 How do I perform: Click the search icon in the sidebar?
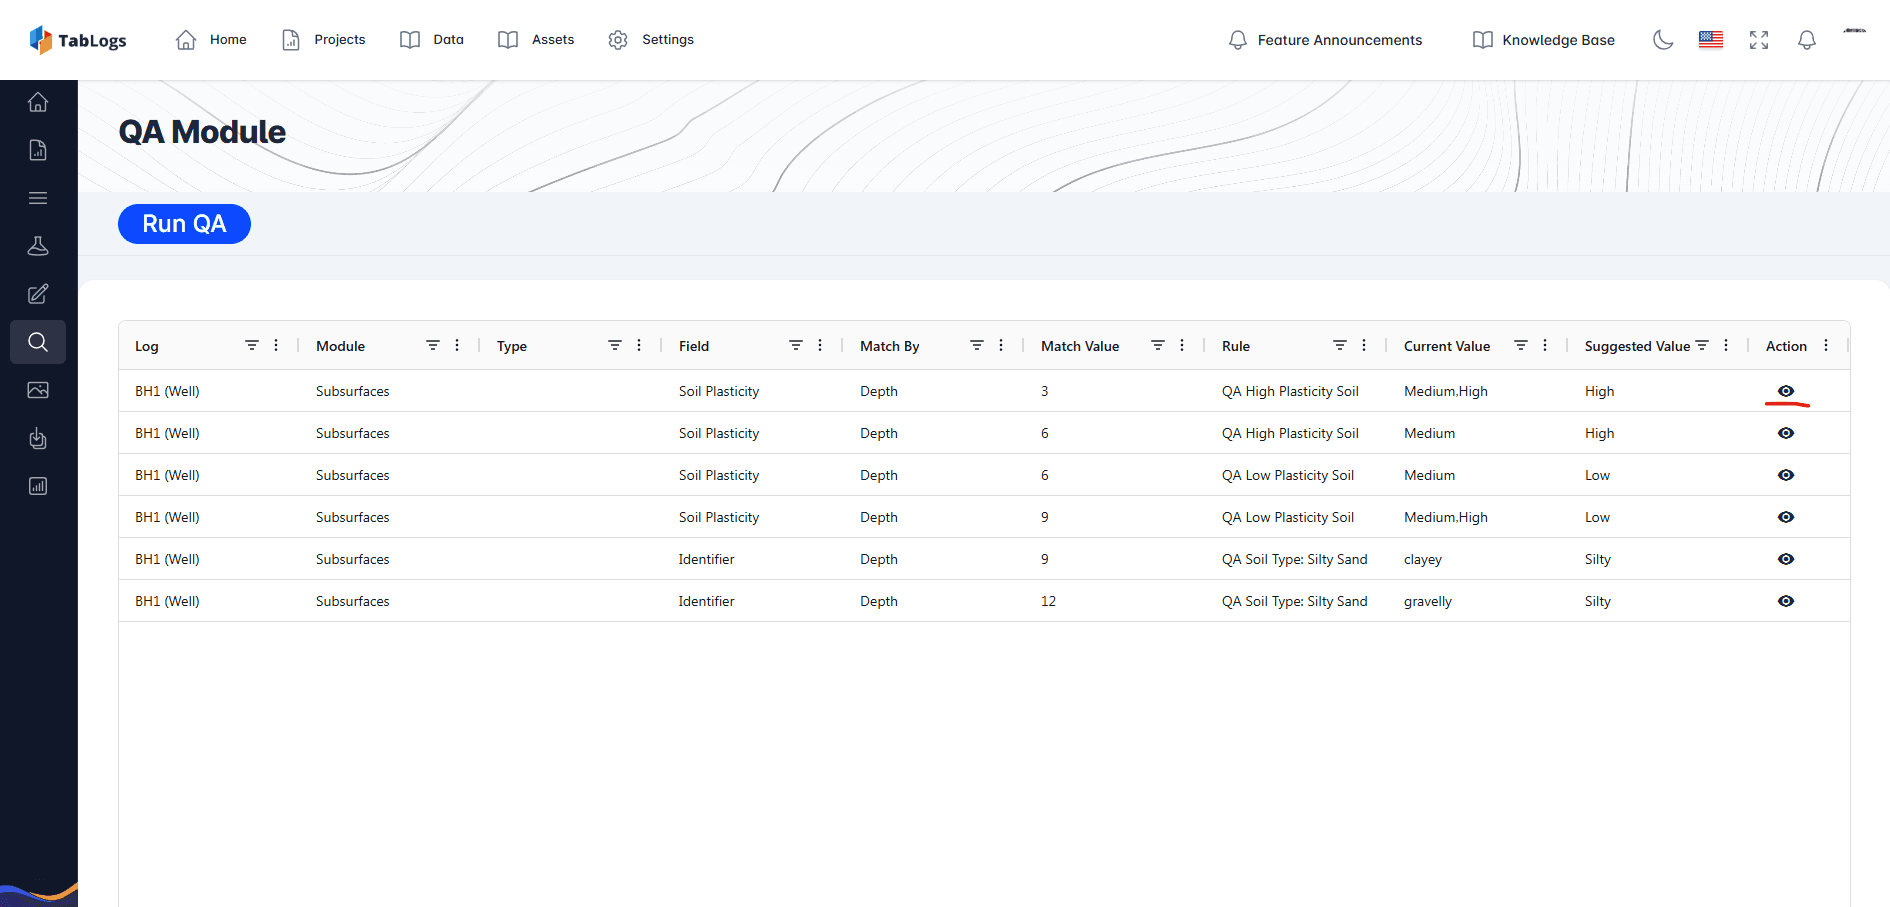pos(38,341)
